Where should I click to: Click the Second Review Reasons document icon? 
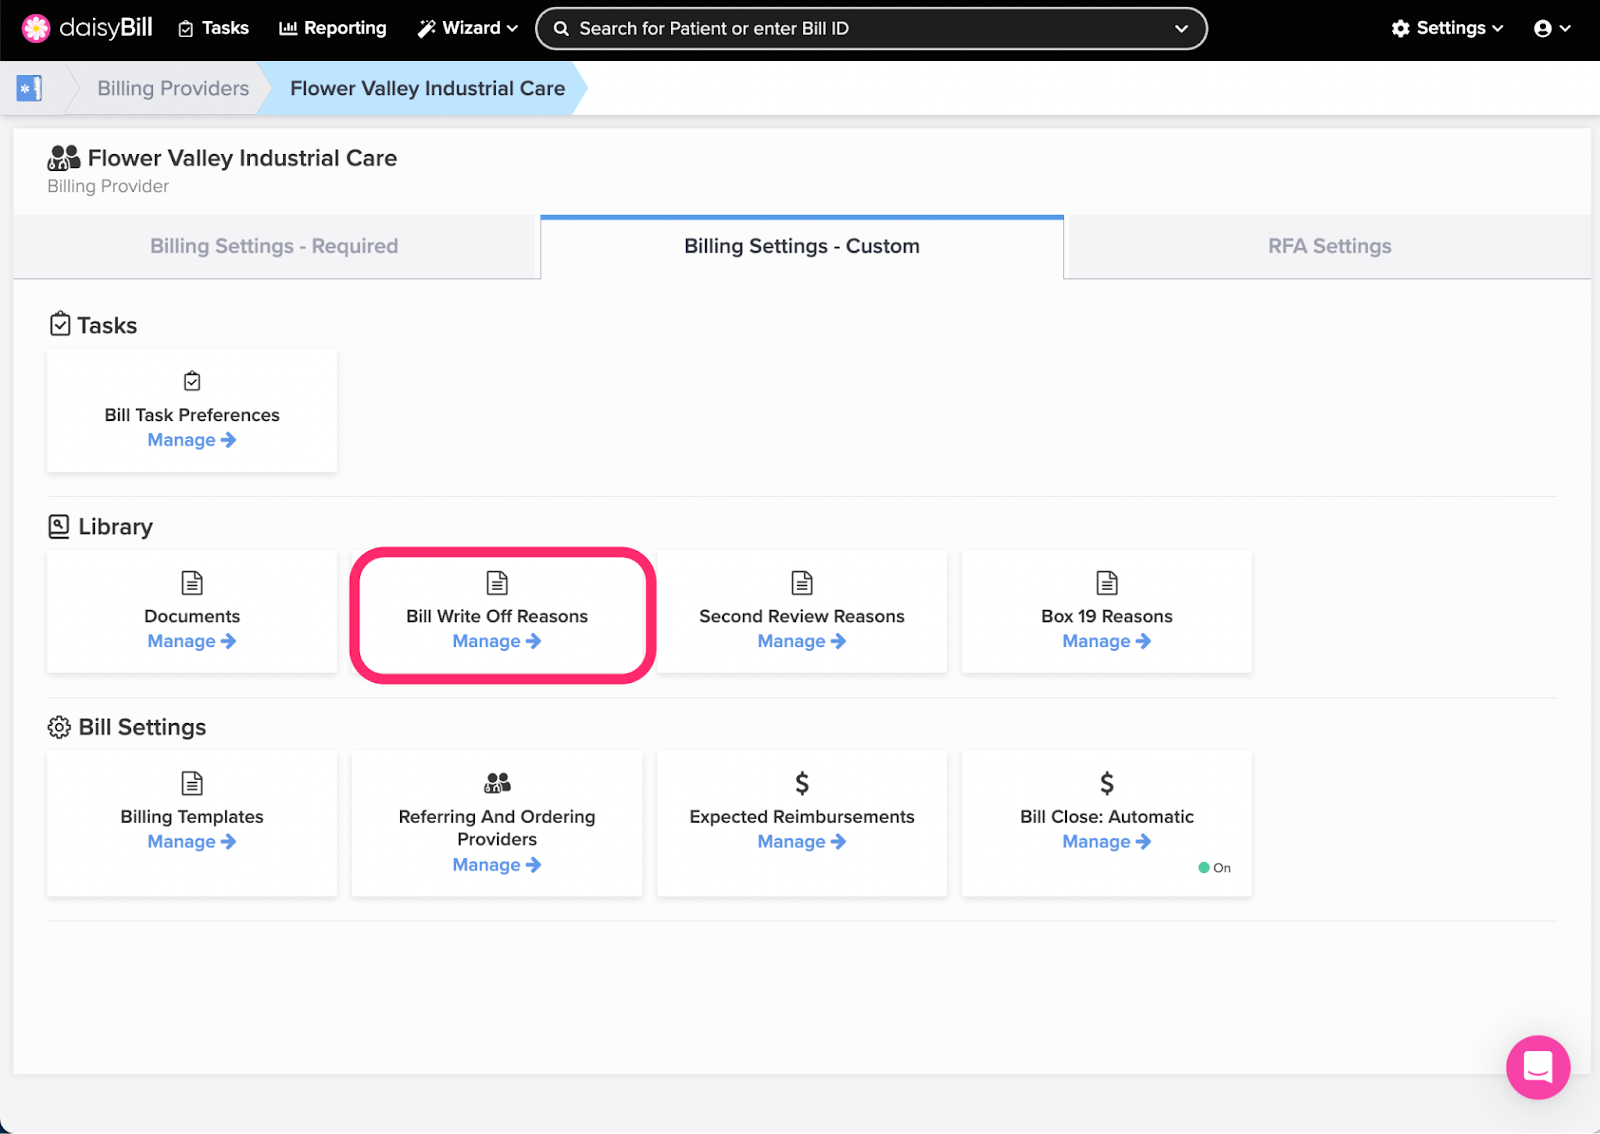tap(802, 582)
